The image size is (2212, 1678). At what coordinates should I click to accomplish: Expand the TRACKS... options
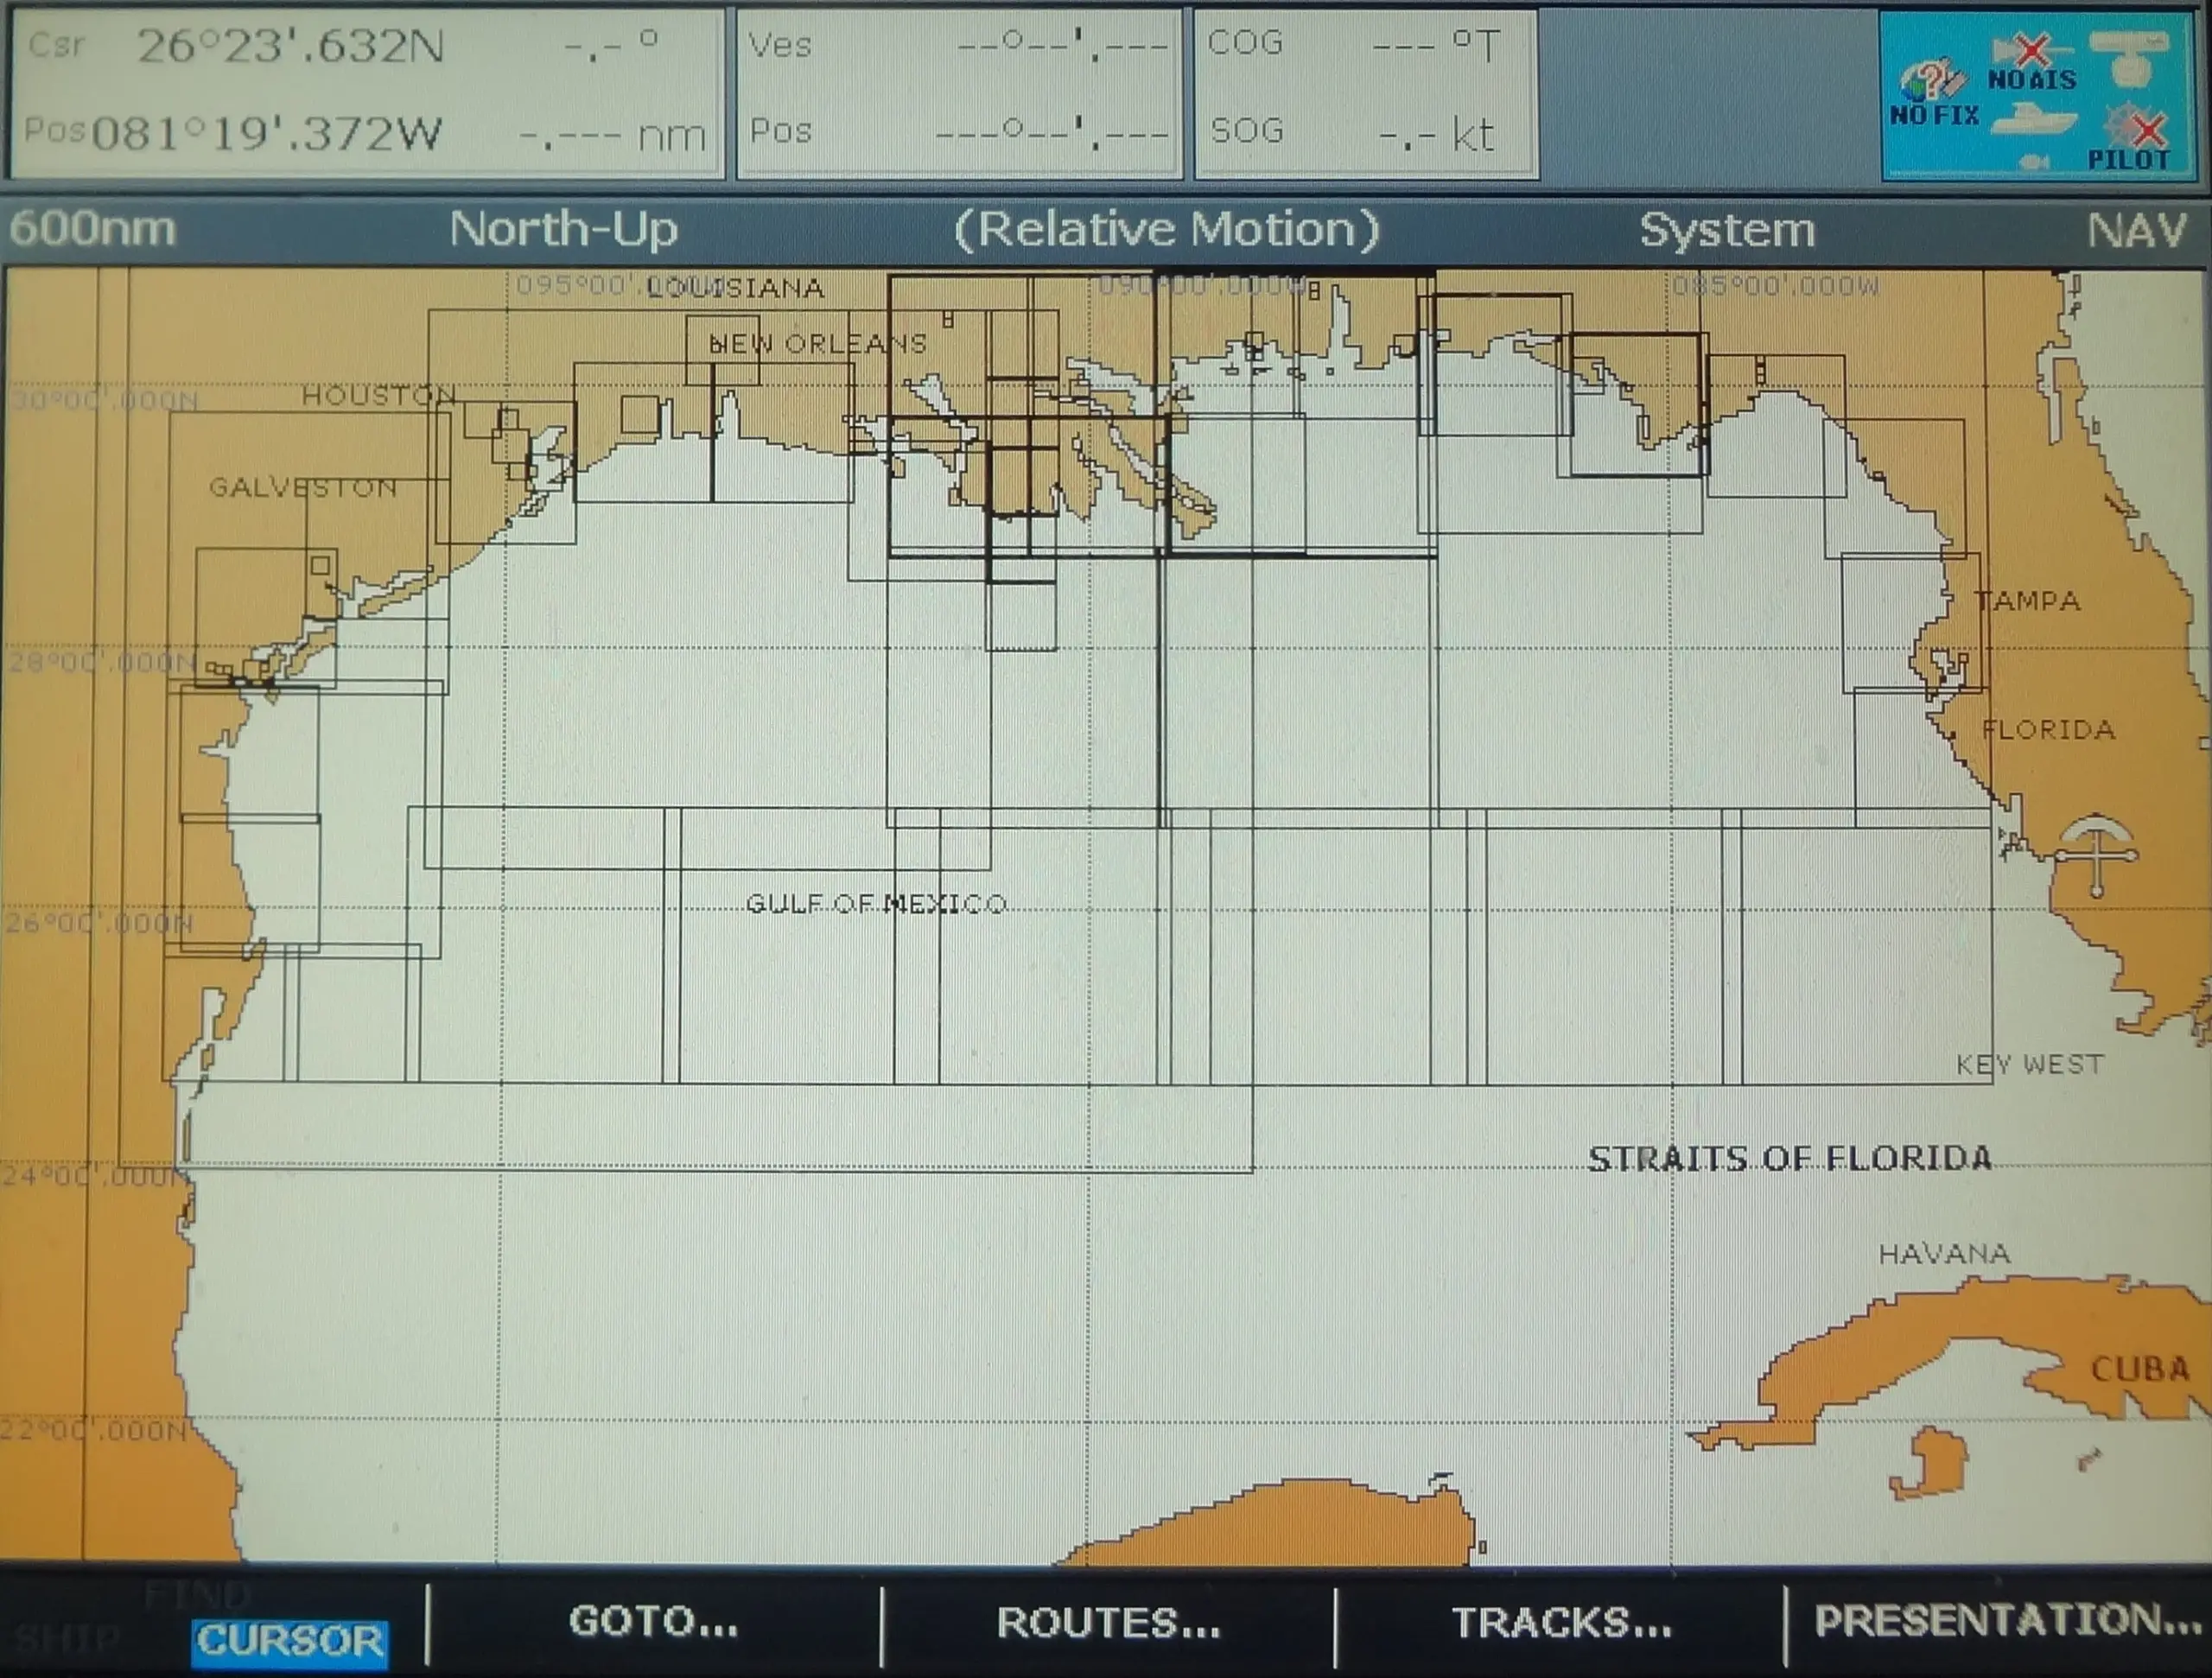pyautogui.click(x=1560, y=1622)
